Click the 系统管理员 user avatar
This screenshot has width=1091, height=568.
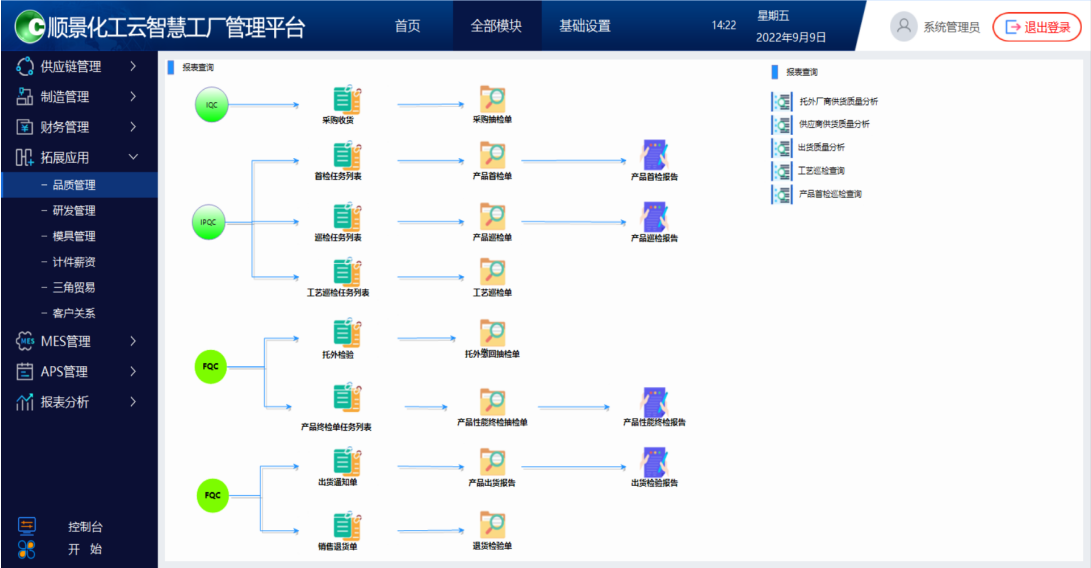(x=903, y=27)
